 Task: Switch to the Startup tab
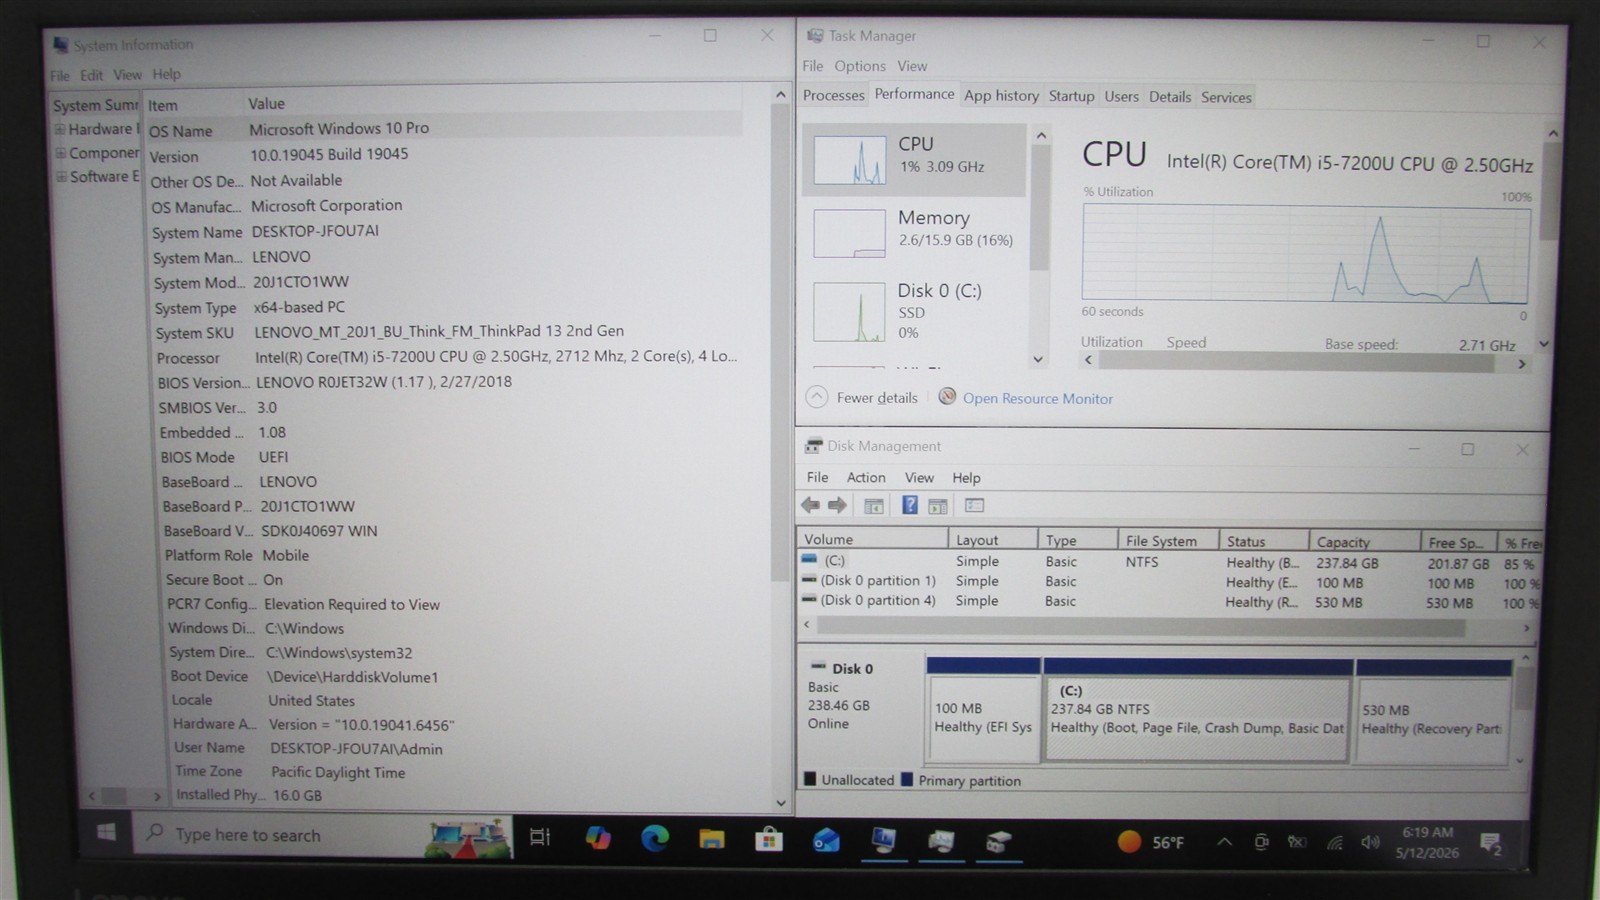(x=1071, y=97)
